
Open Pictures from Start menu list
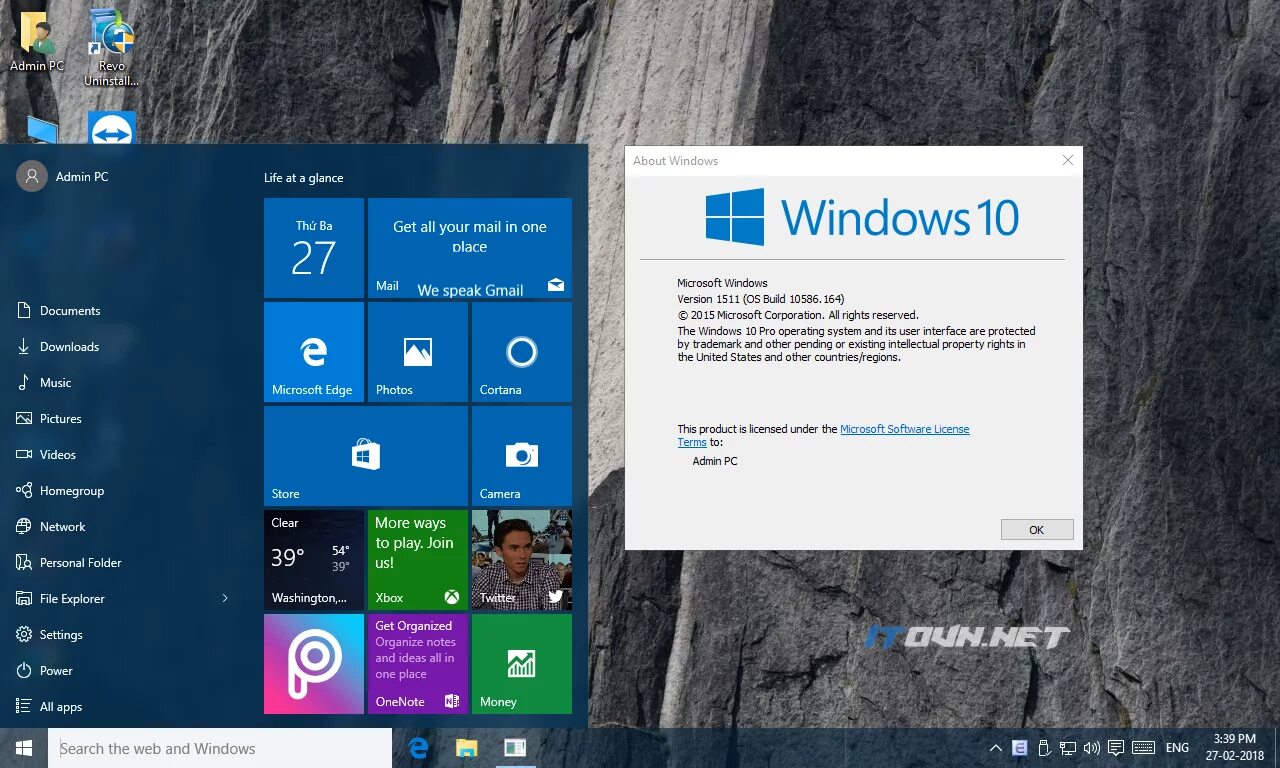point(49,419)
